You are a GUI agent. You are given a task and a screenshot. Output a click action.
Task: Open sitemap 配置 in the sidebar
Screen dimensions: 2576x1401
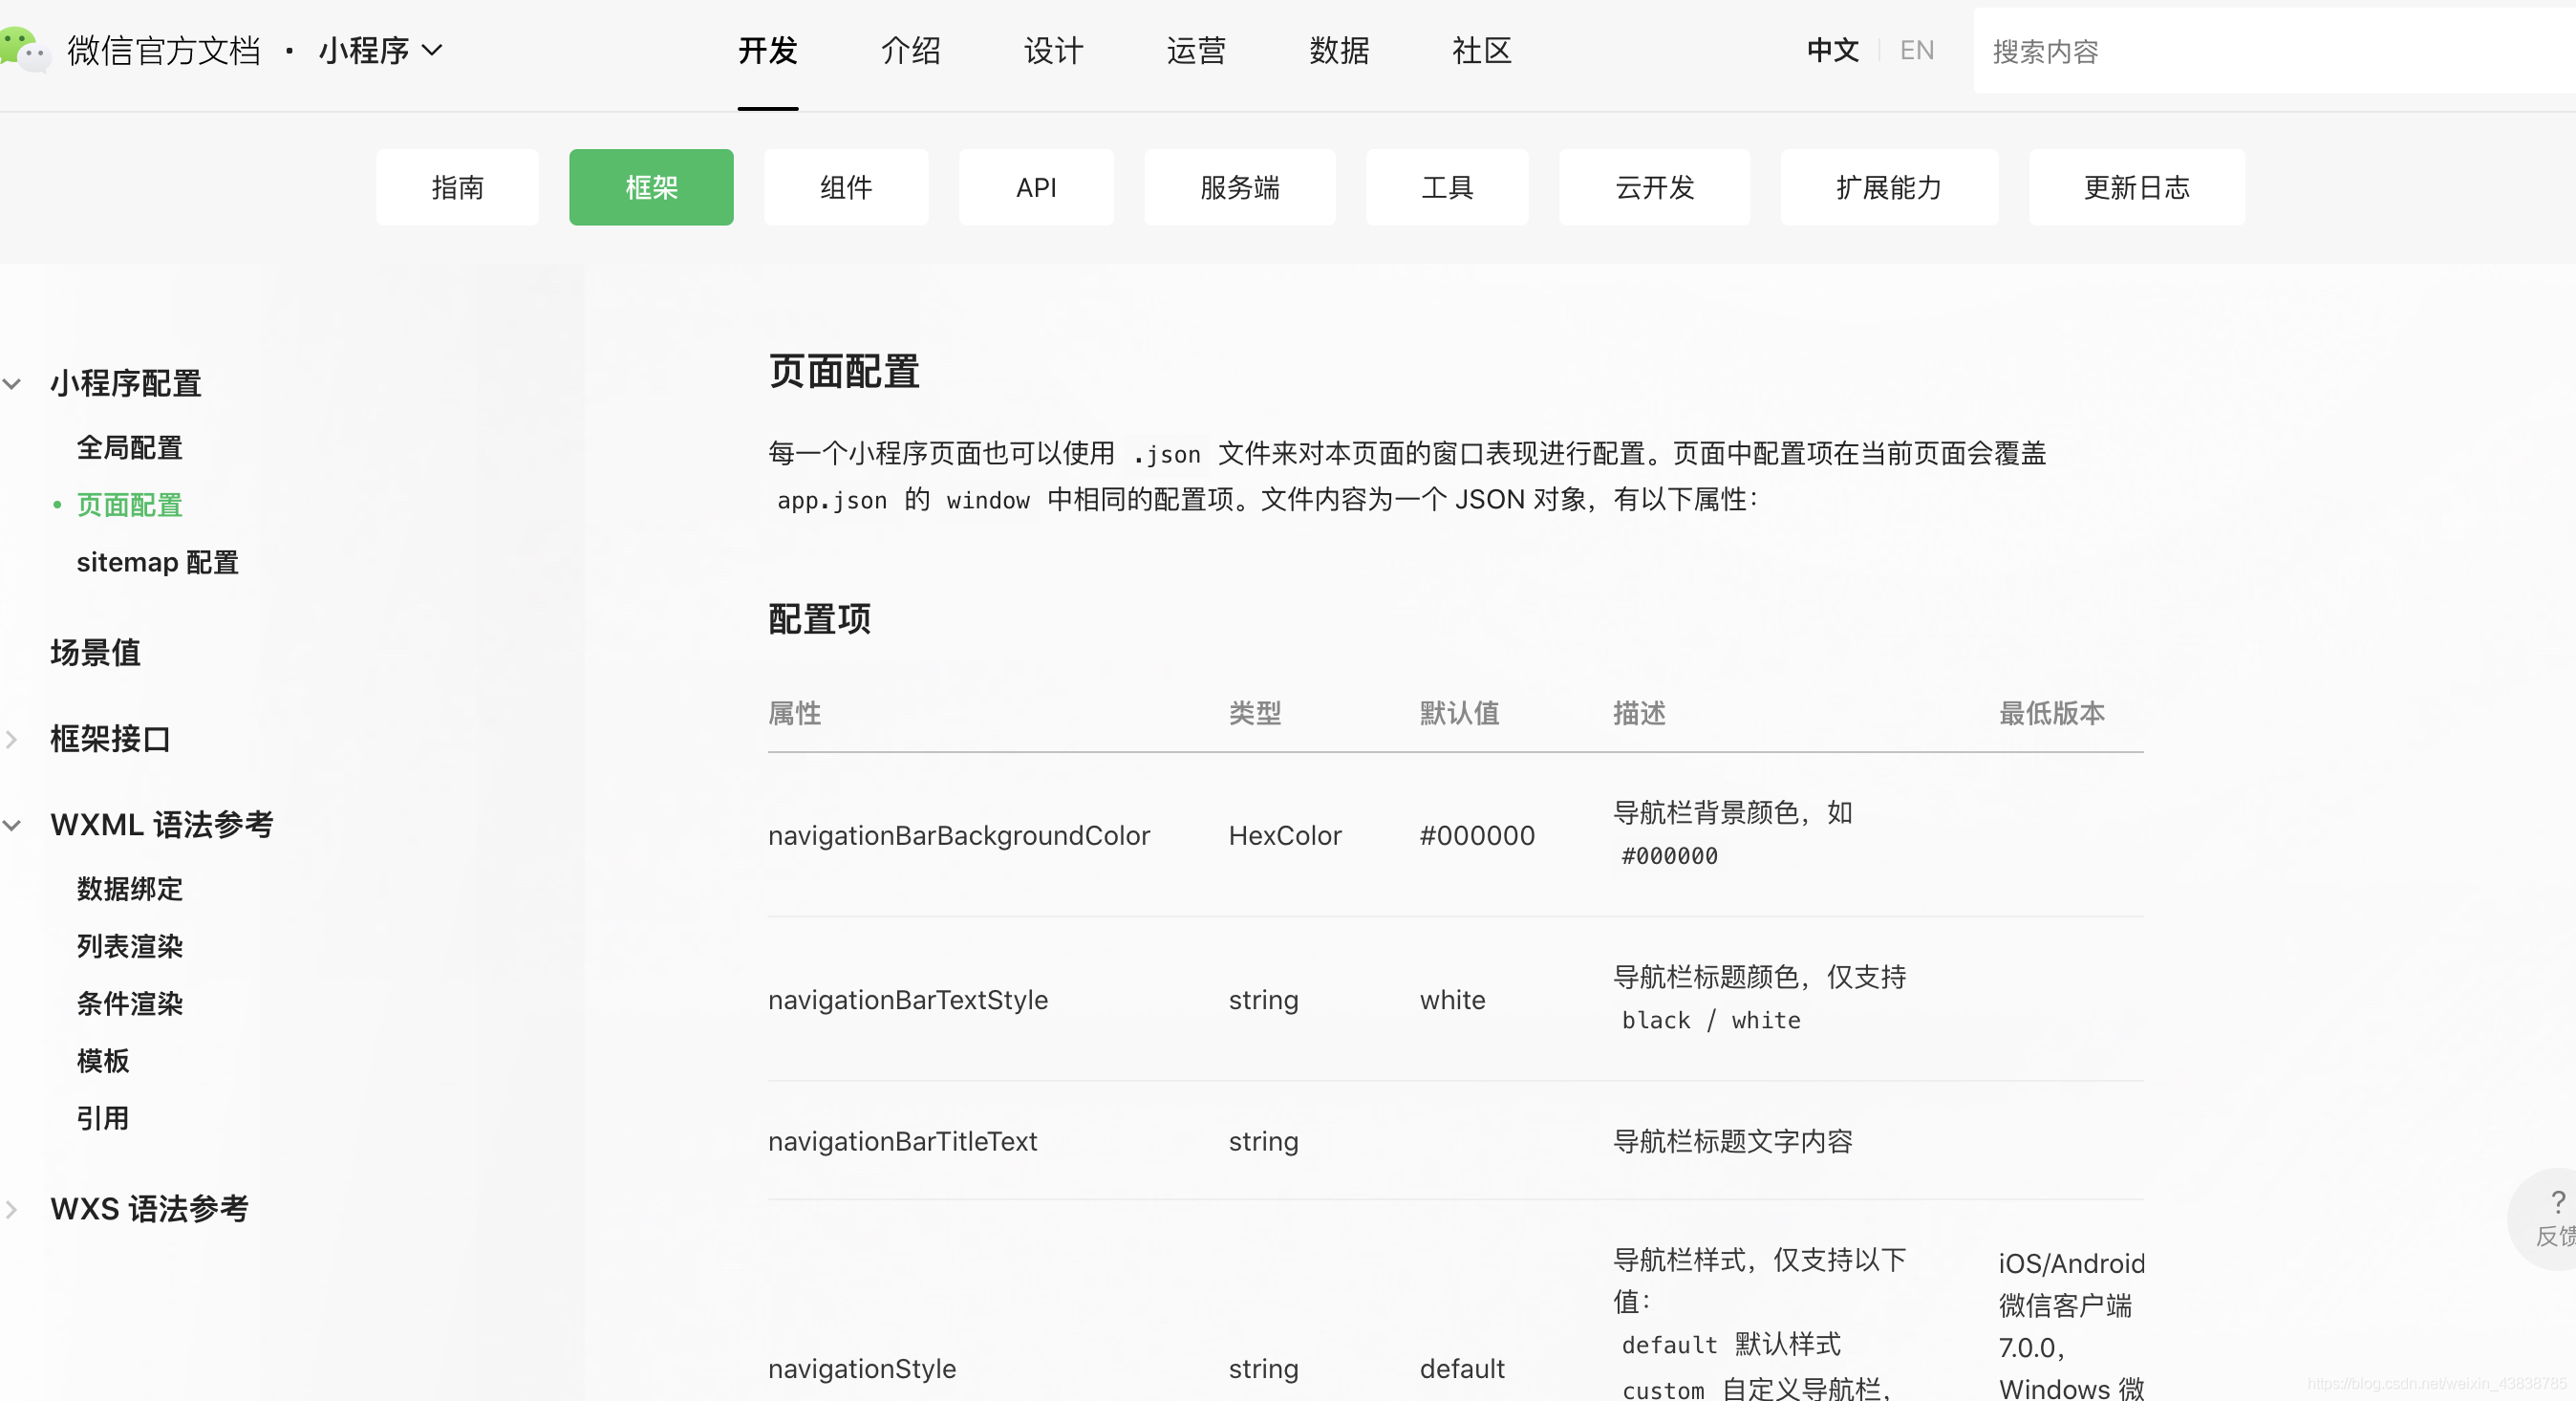(x=158, y=562)
